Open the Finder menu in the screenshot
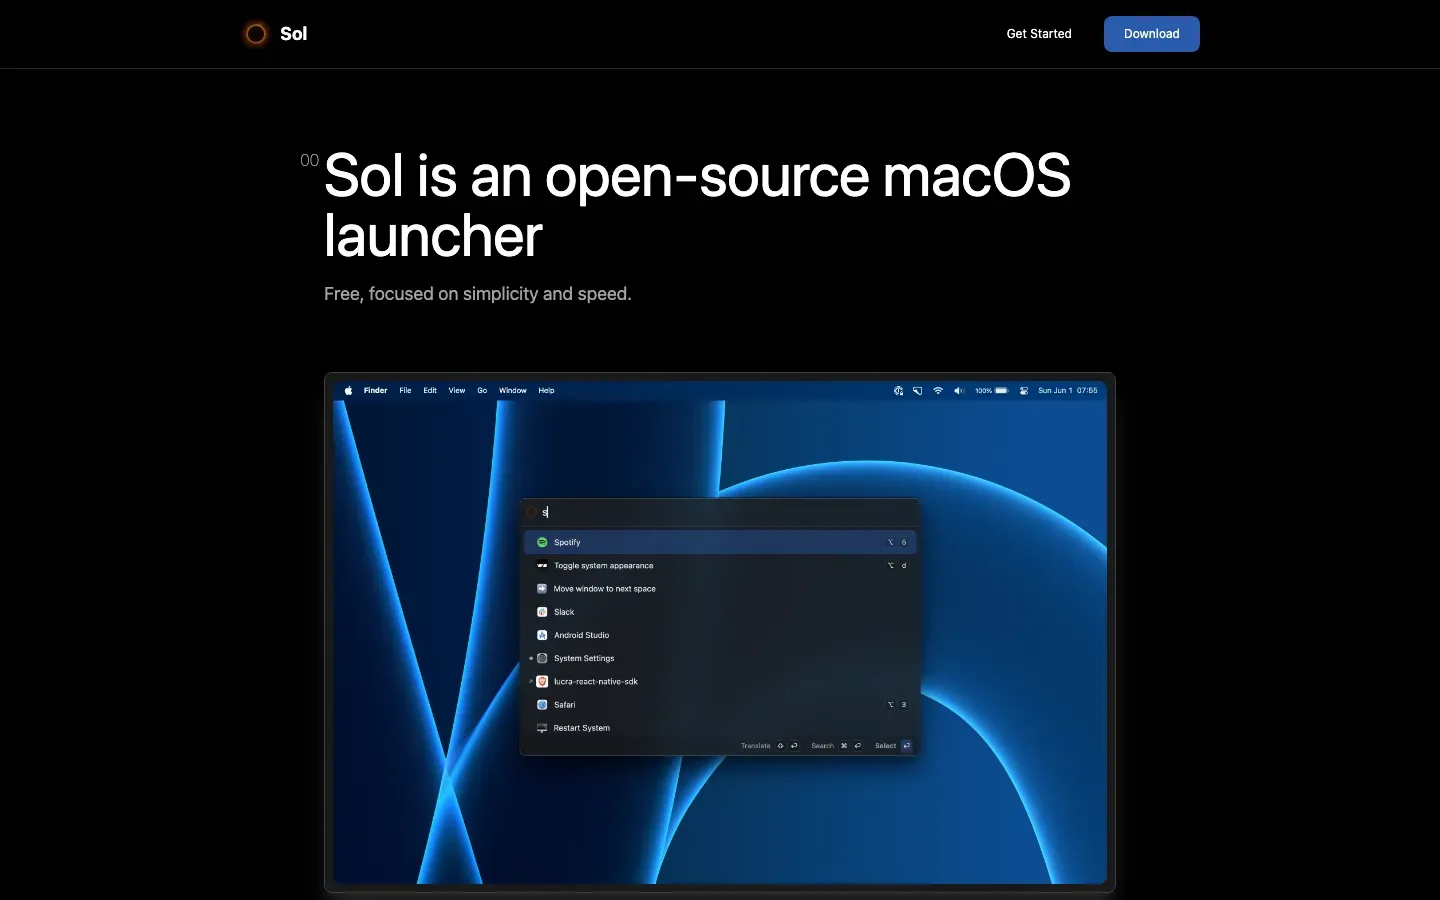The height and width of the screenshot is (900, 1440). click(x=375, y=391)
